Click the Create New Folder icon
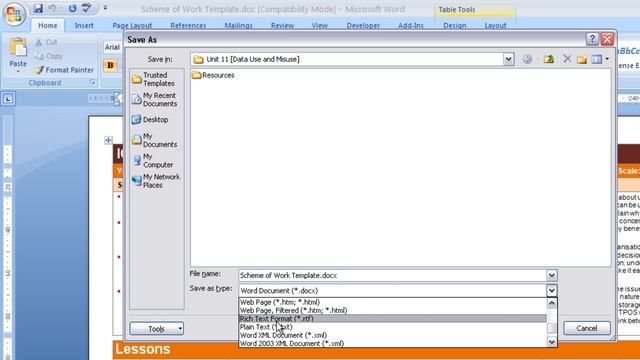The height and width of the screenshot is (360, 640). pos(582,60)
